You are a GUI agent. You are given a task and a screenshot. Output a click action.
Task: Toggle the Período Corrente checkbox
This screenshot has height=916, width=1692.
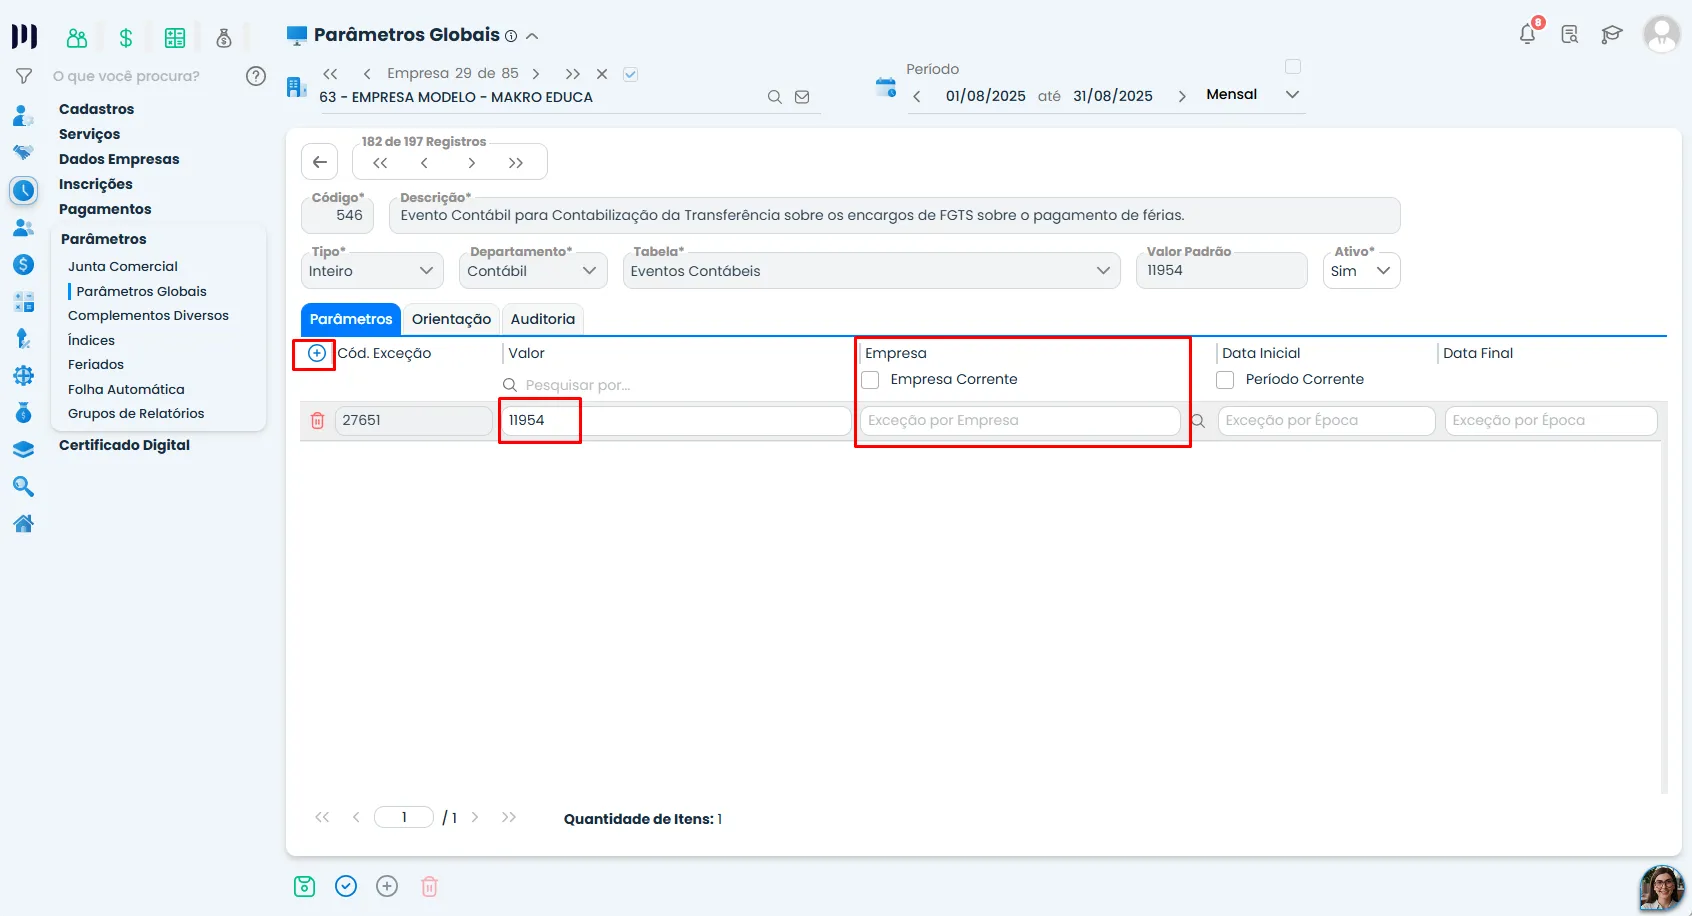[1225, 380]
